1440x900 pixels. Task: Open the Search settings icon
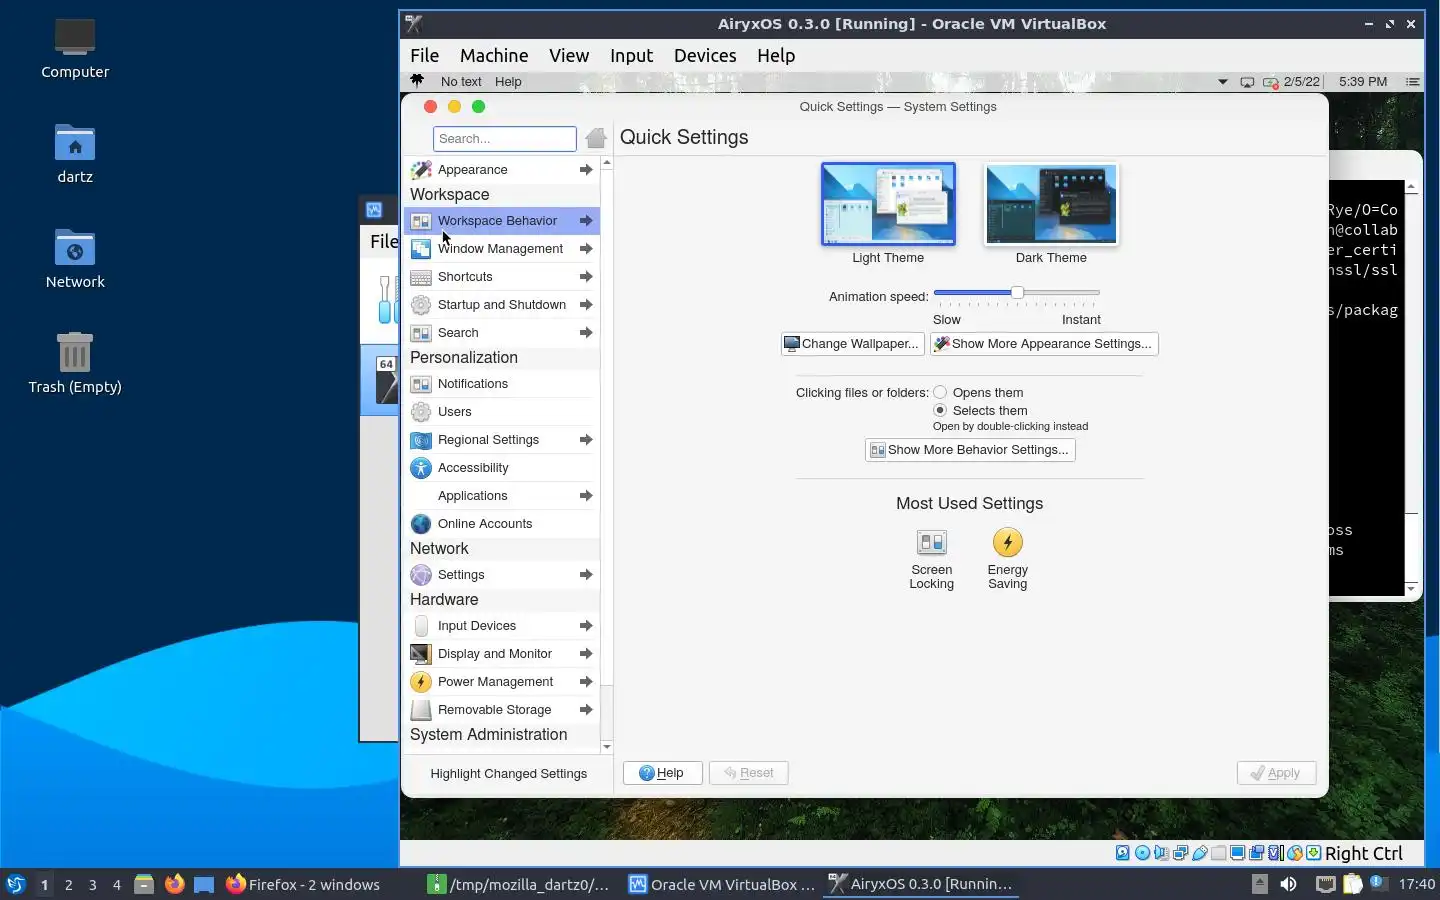point(421,333)
